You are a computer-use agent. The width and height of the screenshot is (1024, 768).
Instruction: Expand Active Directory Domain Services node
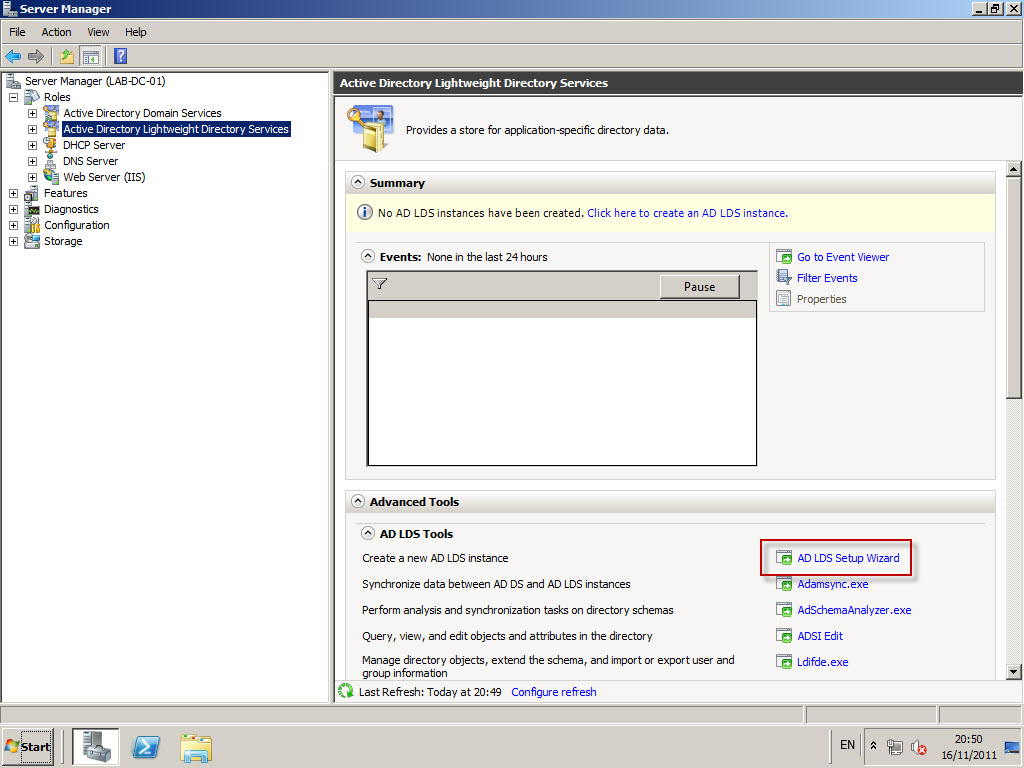click(32, 113)
